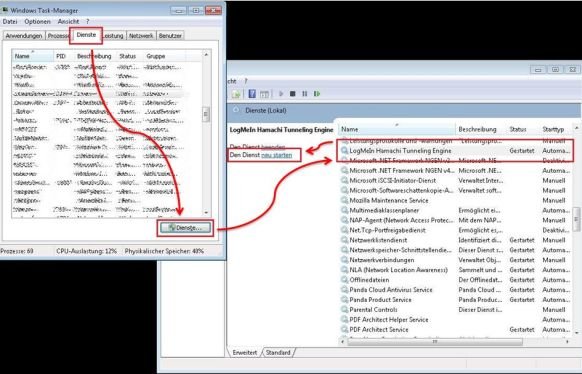Sort Task Manager list by Gruppe column

164,56
